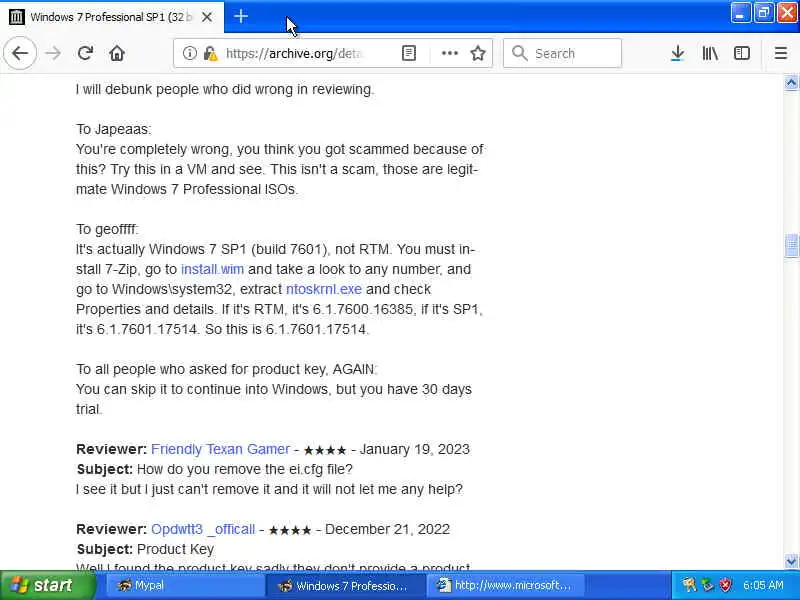Click the 6:05 AM system clock

pos(763,585)
